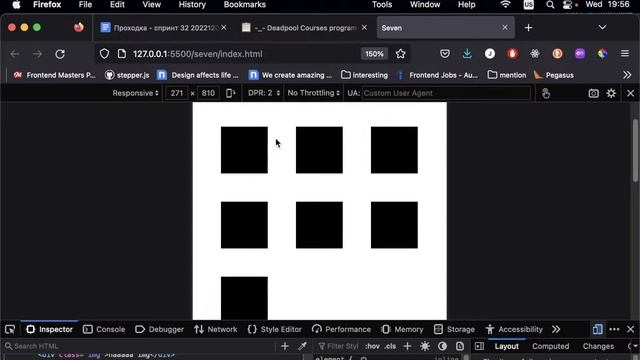
Task: Focus the Custom User Agent field
Action: coord(446,93)
